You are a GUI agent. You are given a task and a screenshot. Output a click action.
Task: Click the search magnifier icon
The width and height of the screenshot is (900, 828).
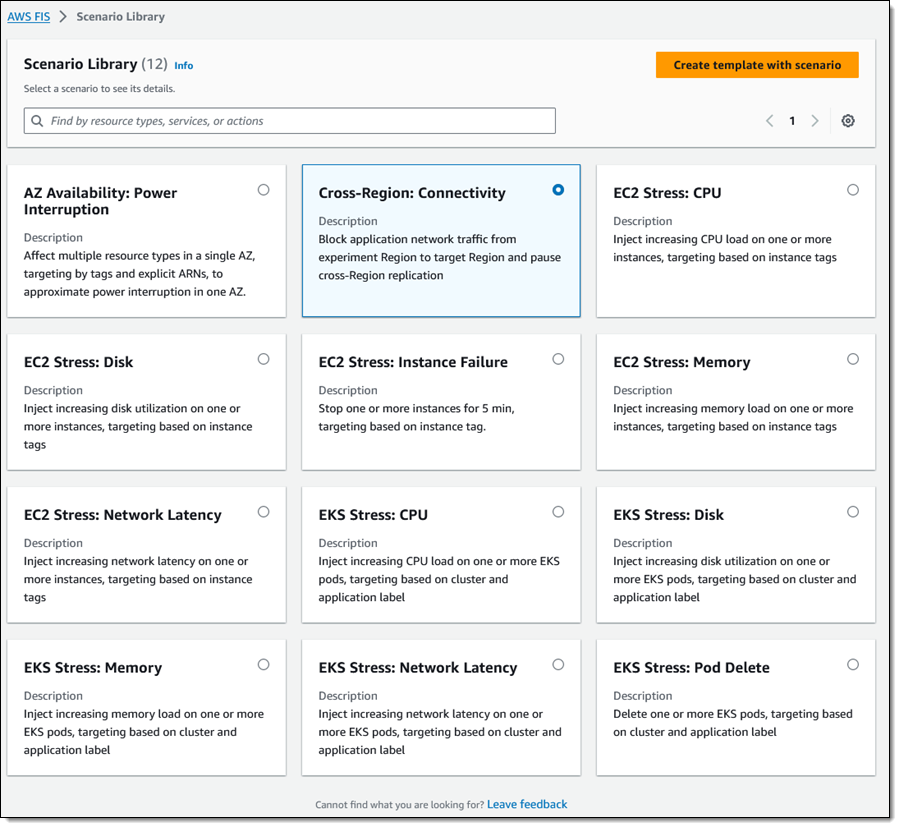tap(37, 121)
